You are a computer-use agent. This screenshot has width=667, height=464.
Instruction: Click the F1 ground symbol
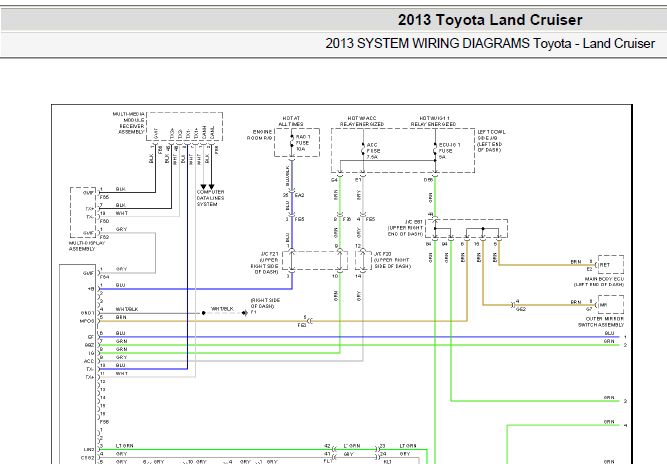click(x=245, y=313)
